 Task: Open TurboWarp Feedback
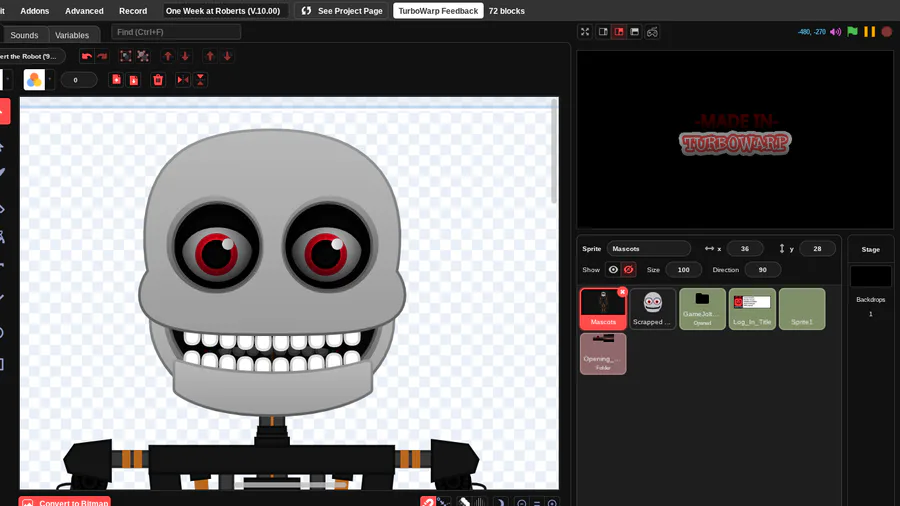click(x=438, y=11)
